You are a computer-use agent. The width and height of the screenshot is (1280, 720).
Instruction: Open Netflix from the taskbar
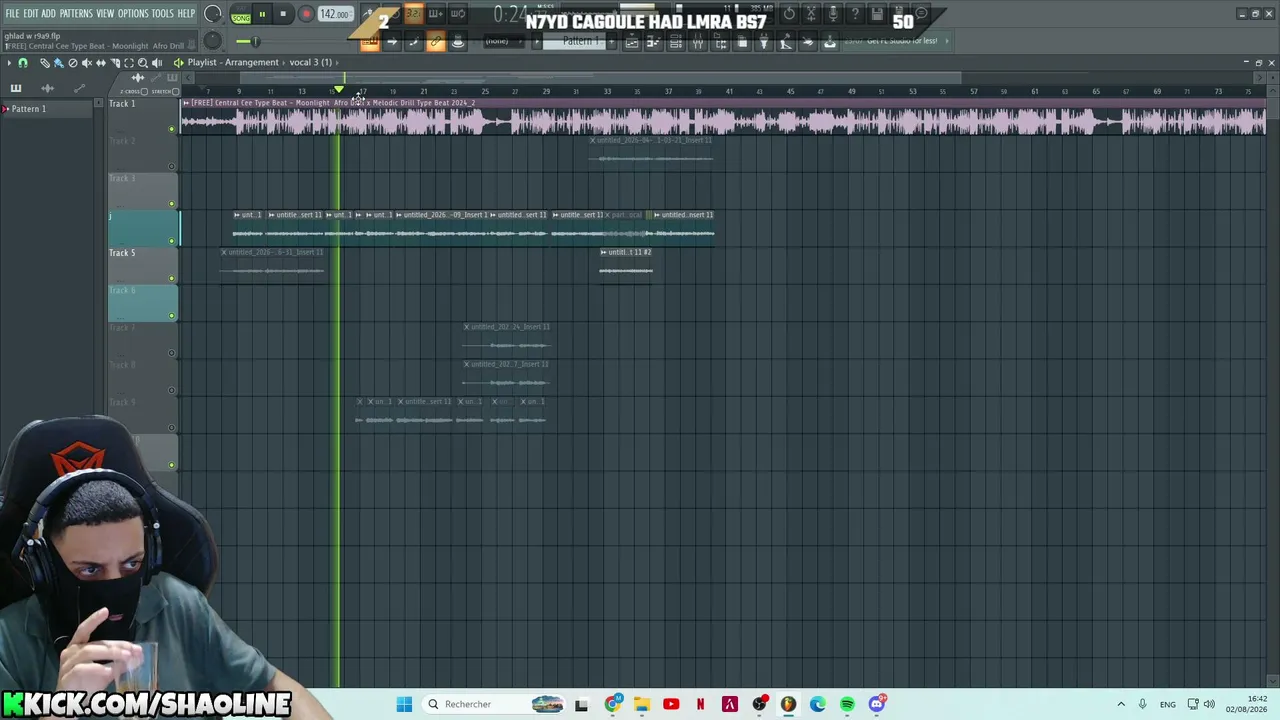point(700,704)
